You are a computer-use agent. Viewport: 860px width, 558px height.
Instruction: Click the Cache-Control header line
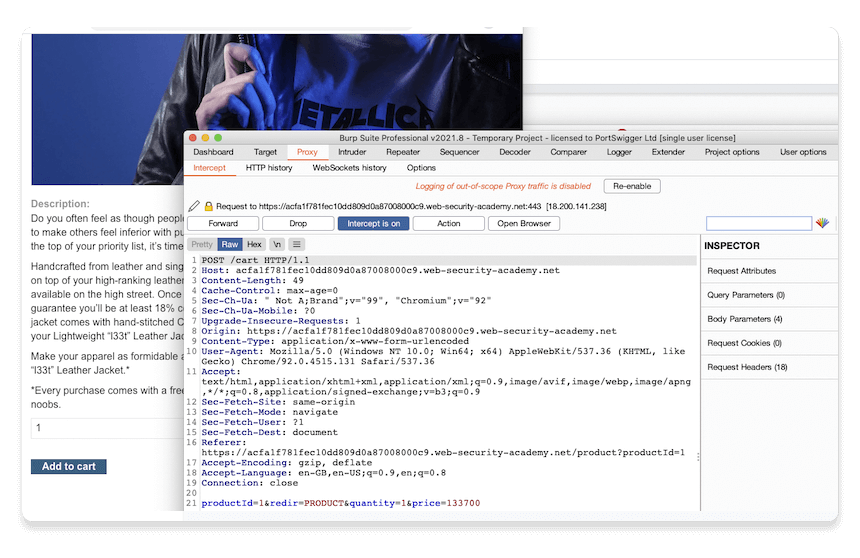[269, 291]
